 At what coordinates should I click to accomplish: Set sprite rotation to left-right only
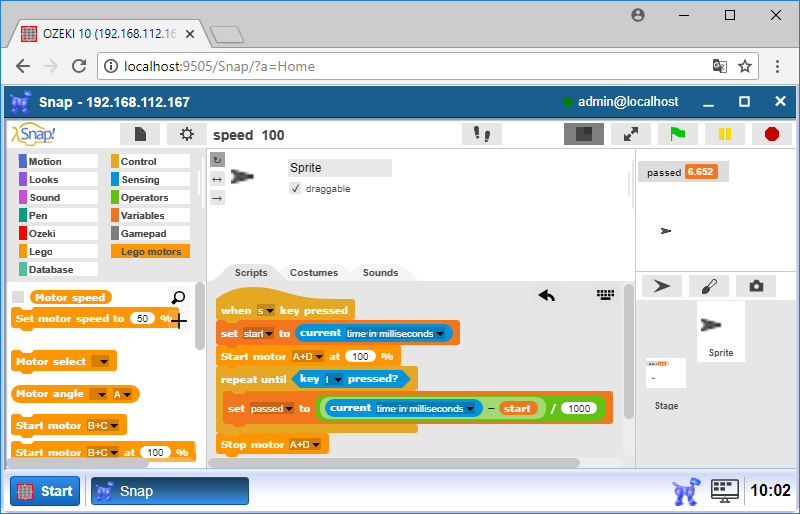coord(217,179)
